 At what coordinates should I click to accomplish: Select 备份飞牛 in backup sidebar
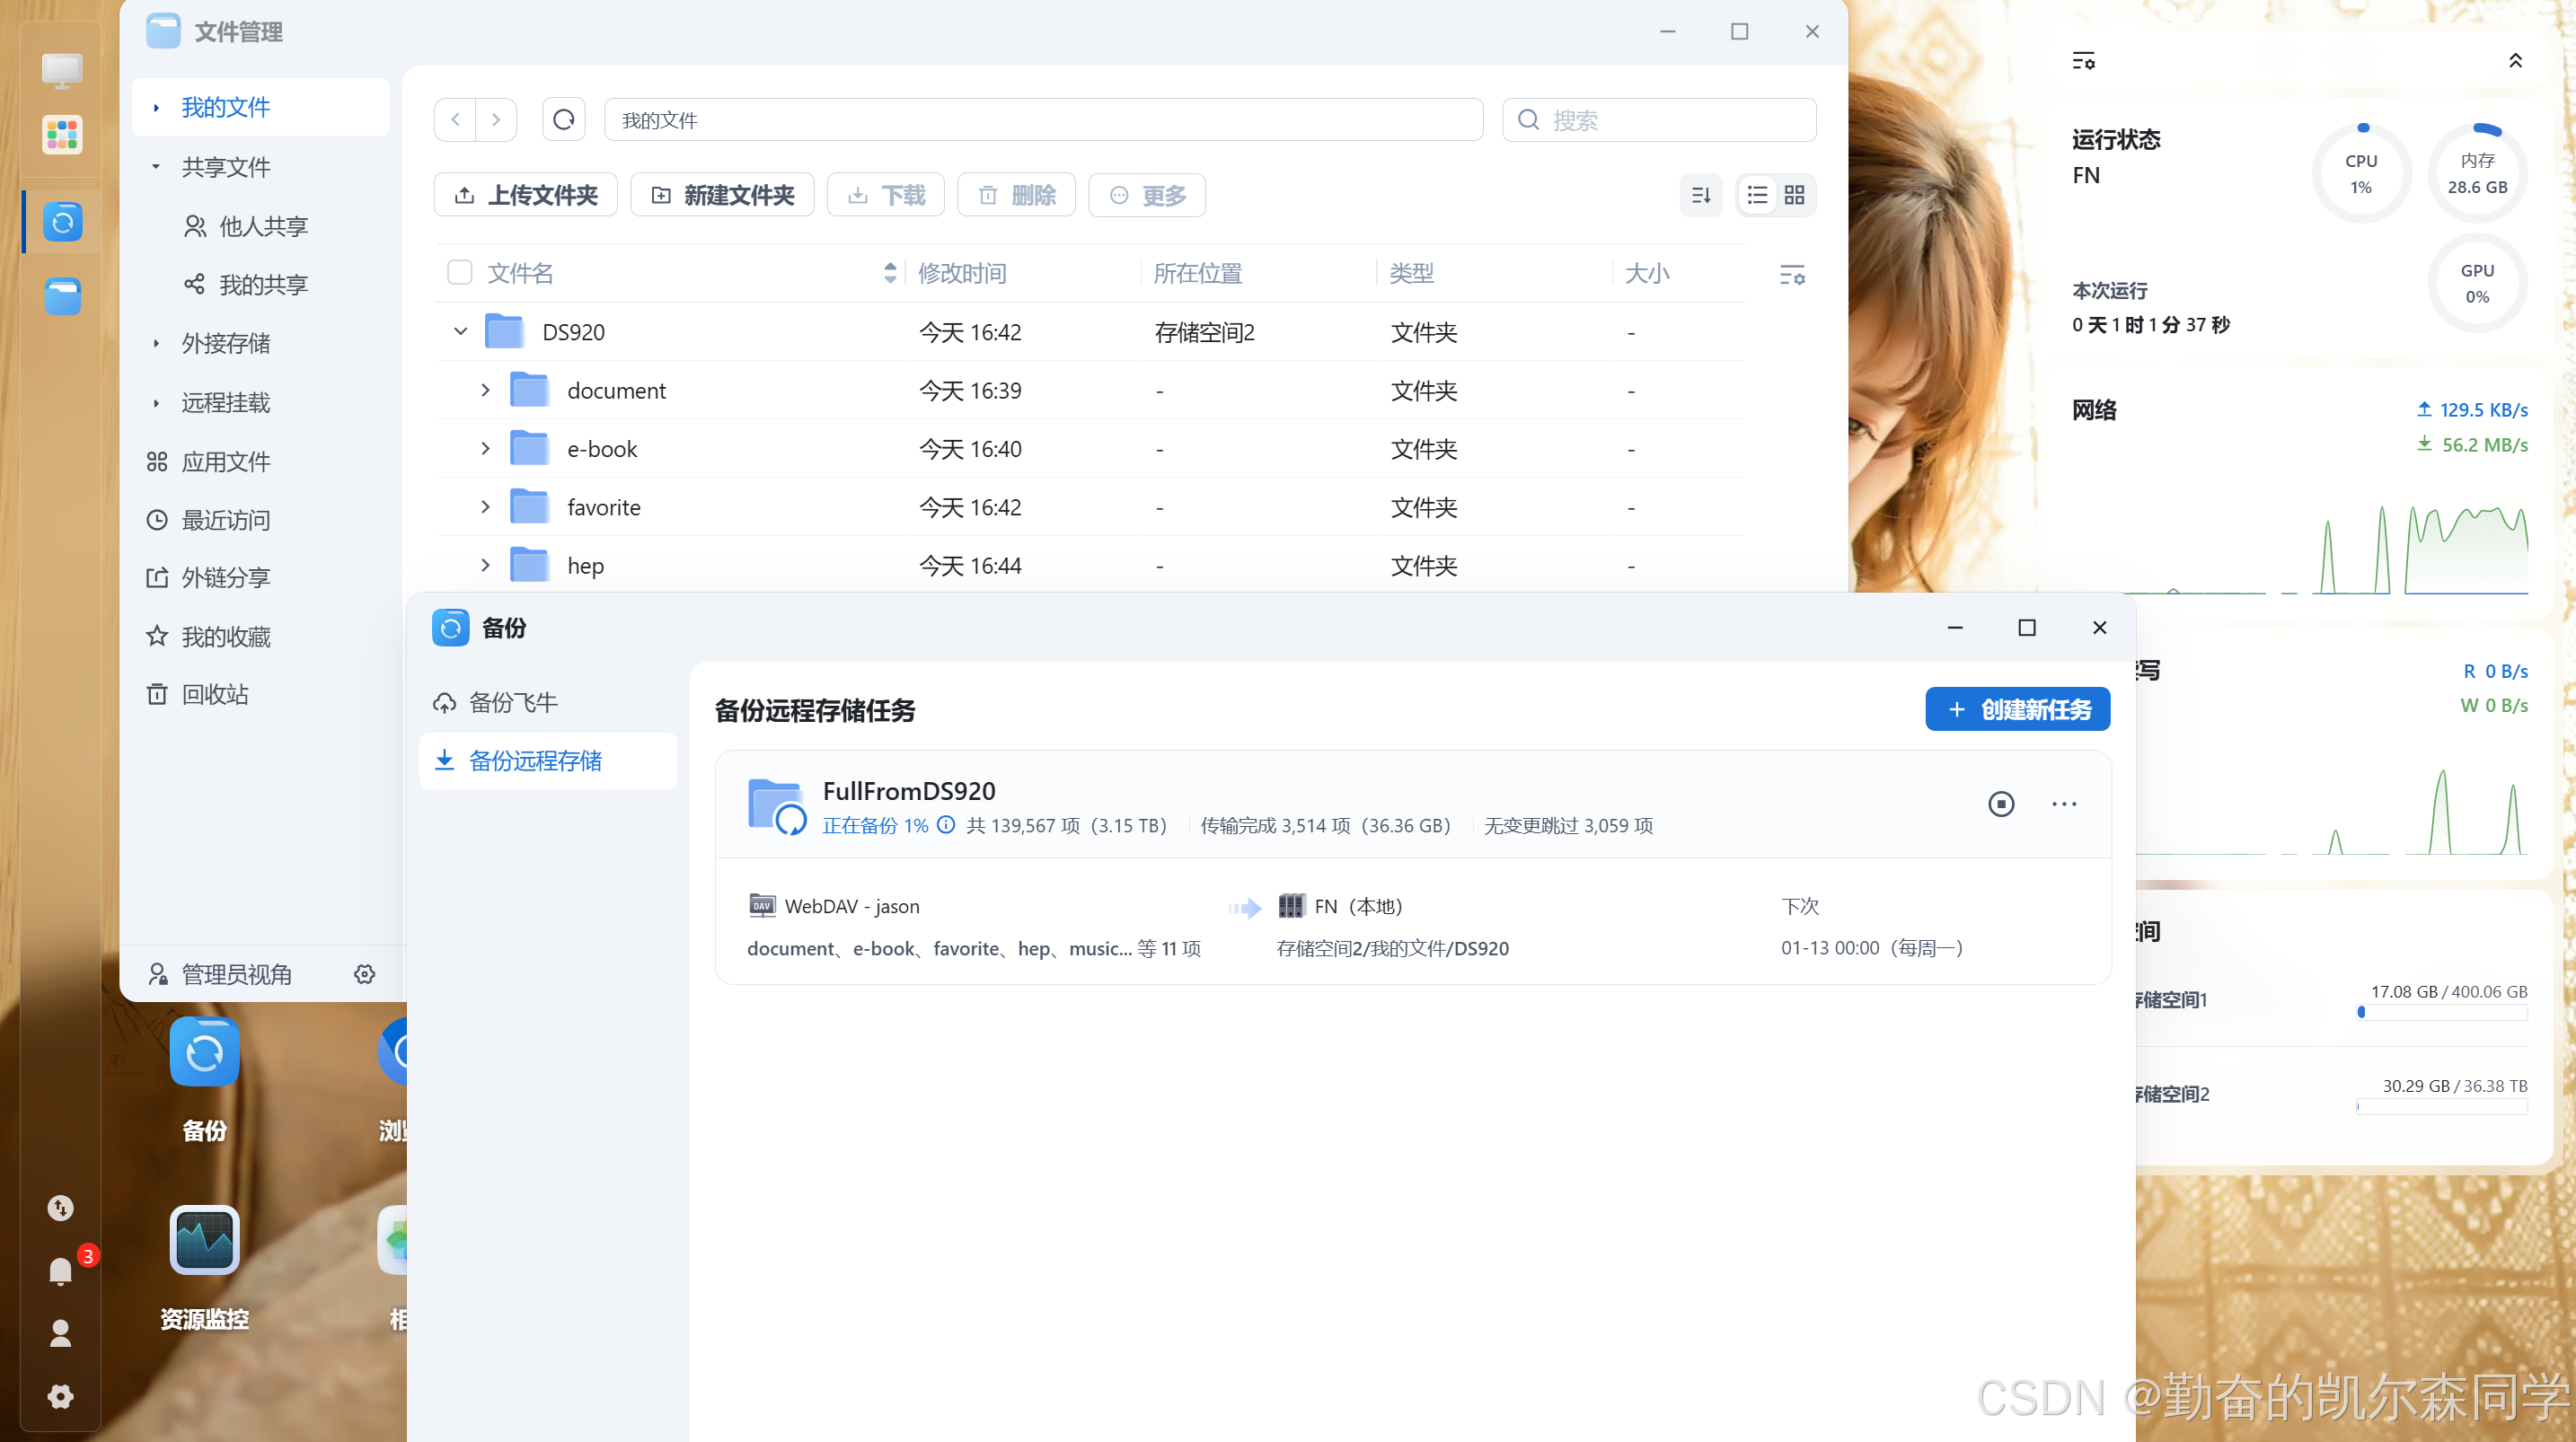coord(513,702)
